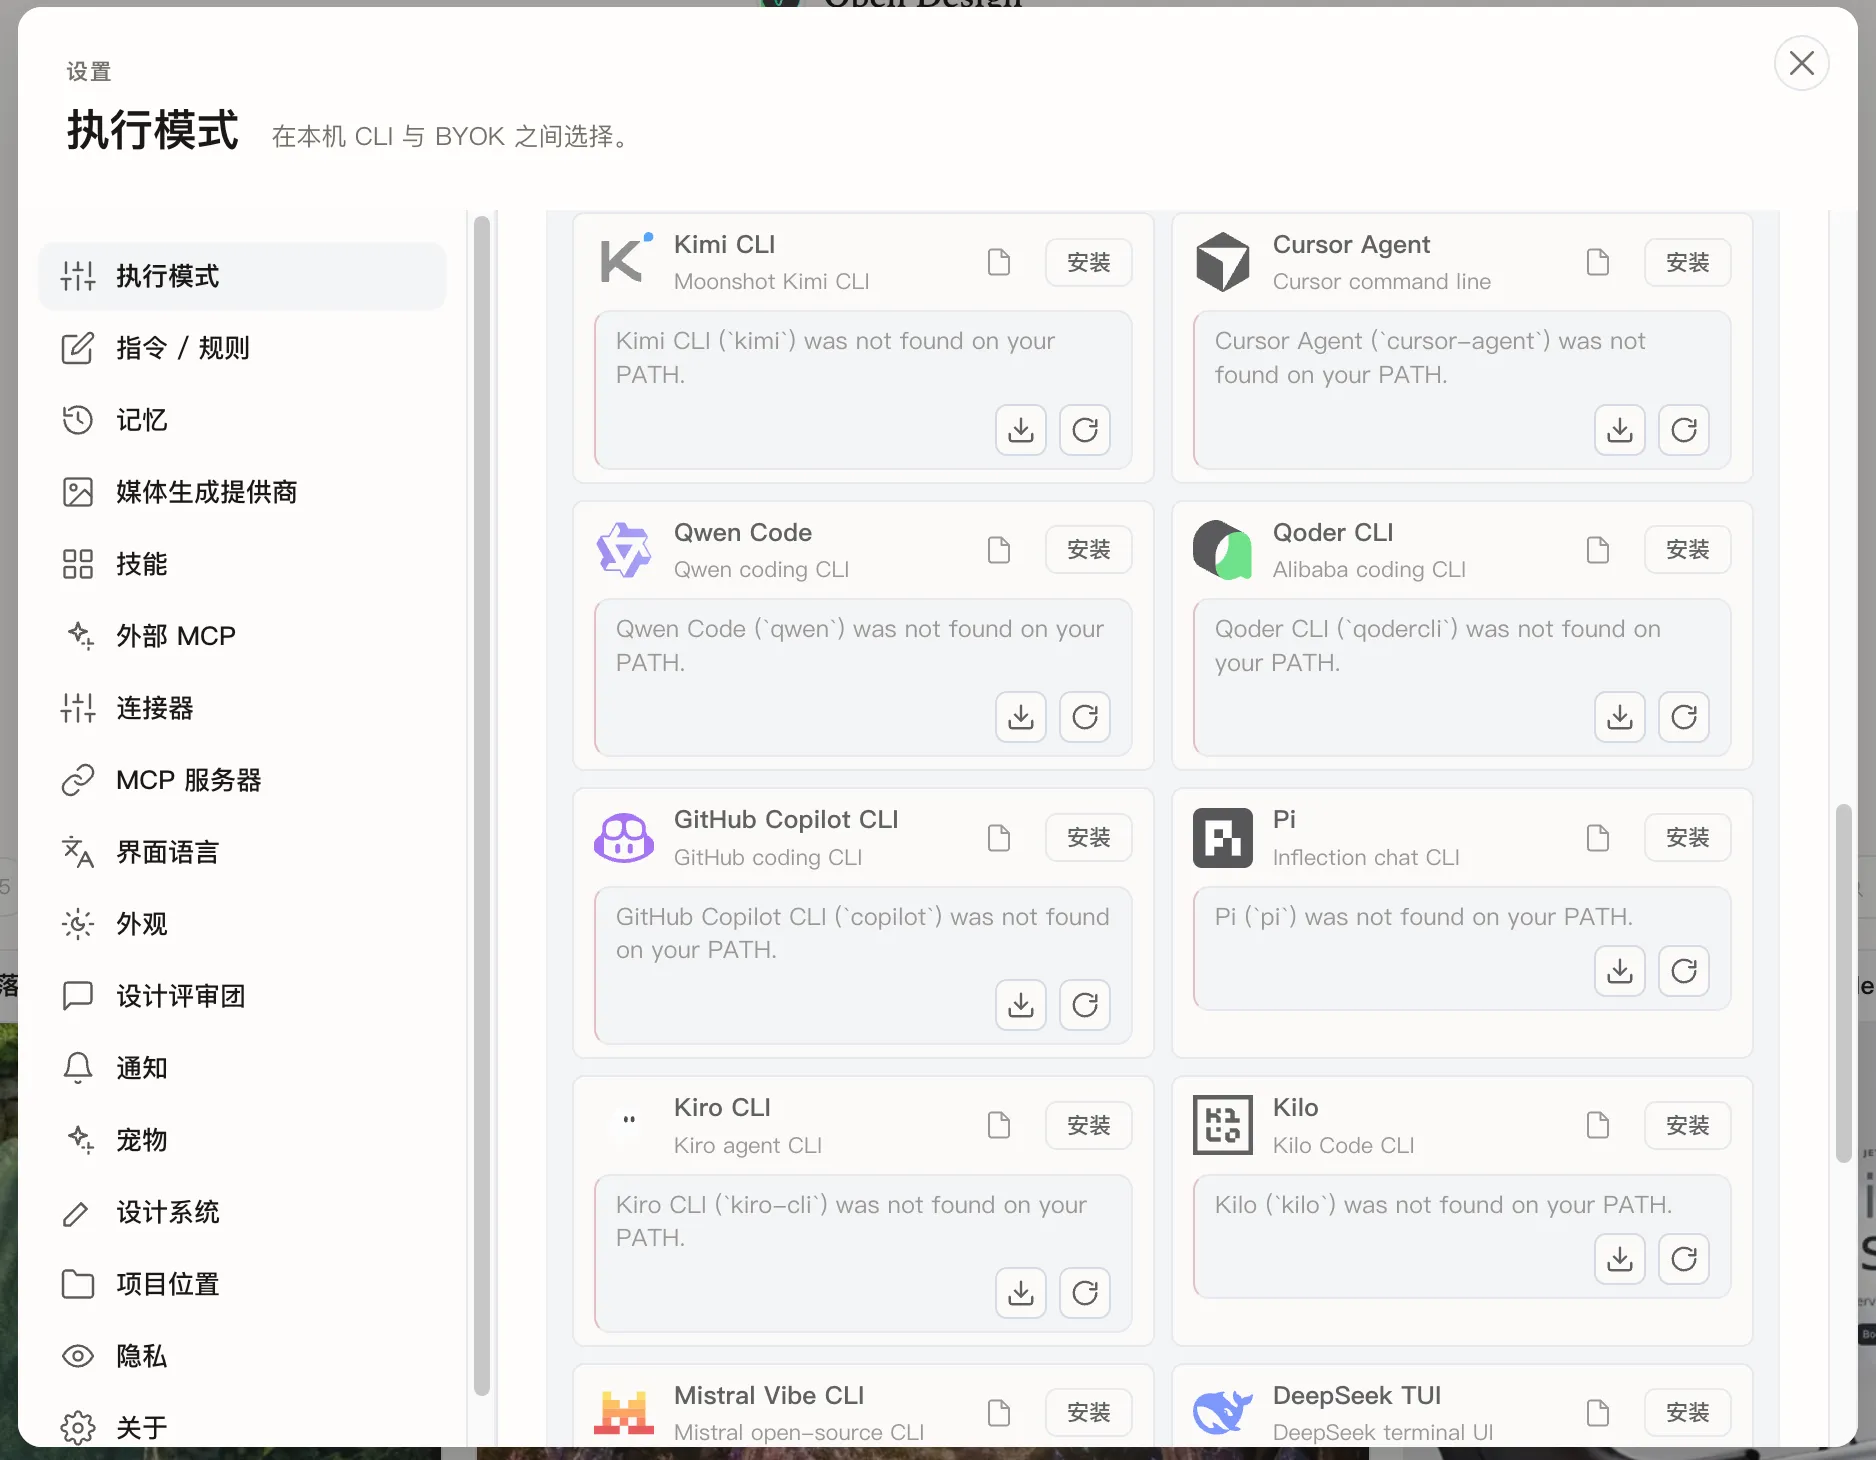Open Kiro CLI docs page icon
This screenshot has width=1876, height=1460.
[x=998, y=1125]
